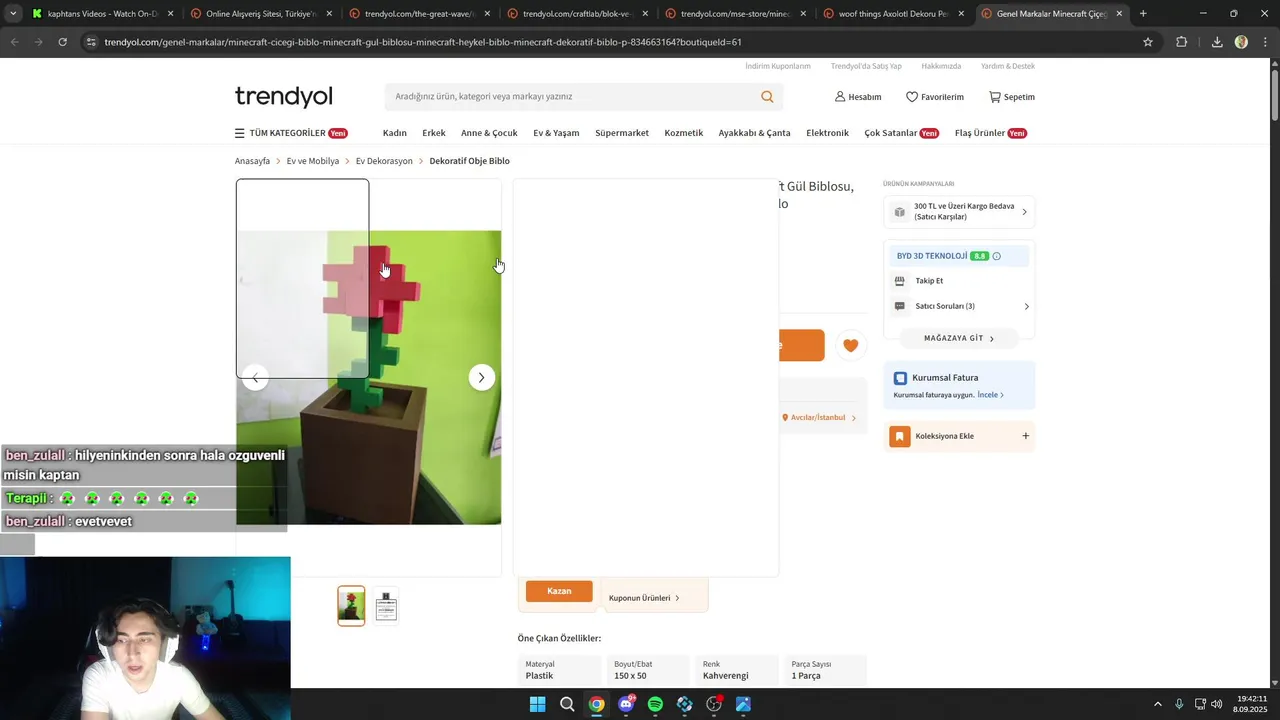Expand the Avcılar/İstanbul delivery location
1280x720 pixels.
pos(819,418)
